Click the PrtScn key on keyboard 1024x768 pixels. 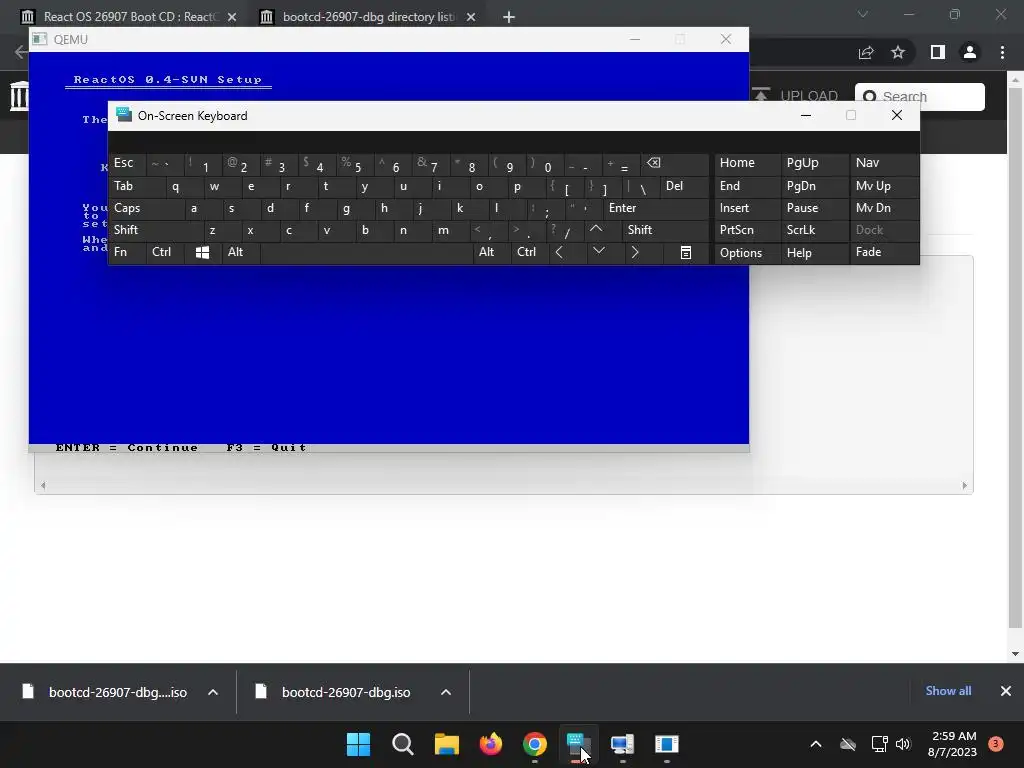pos(748,230)
